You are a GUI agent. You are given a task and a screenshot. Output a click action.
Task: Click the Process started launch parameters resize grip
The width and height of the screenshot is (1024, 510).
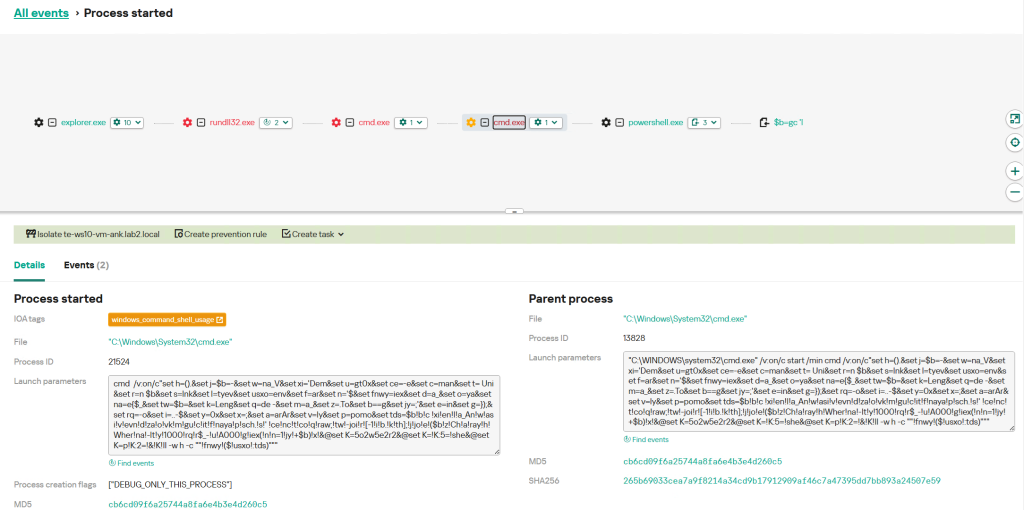tap(496, 451)
